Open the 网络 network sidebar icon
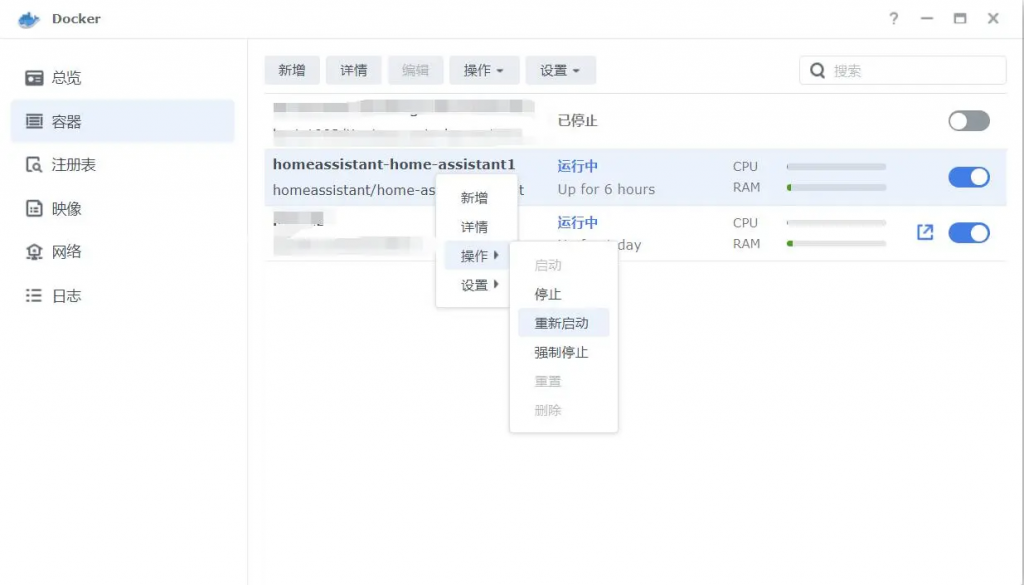The width and height of the screenshot is (1024, 585). tap(35, 252)
